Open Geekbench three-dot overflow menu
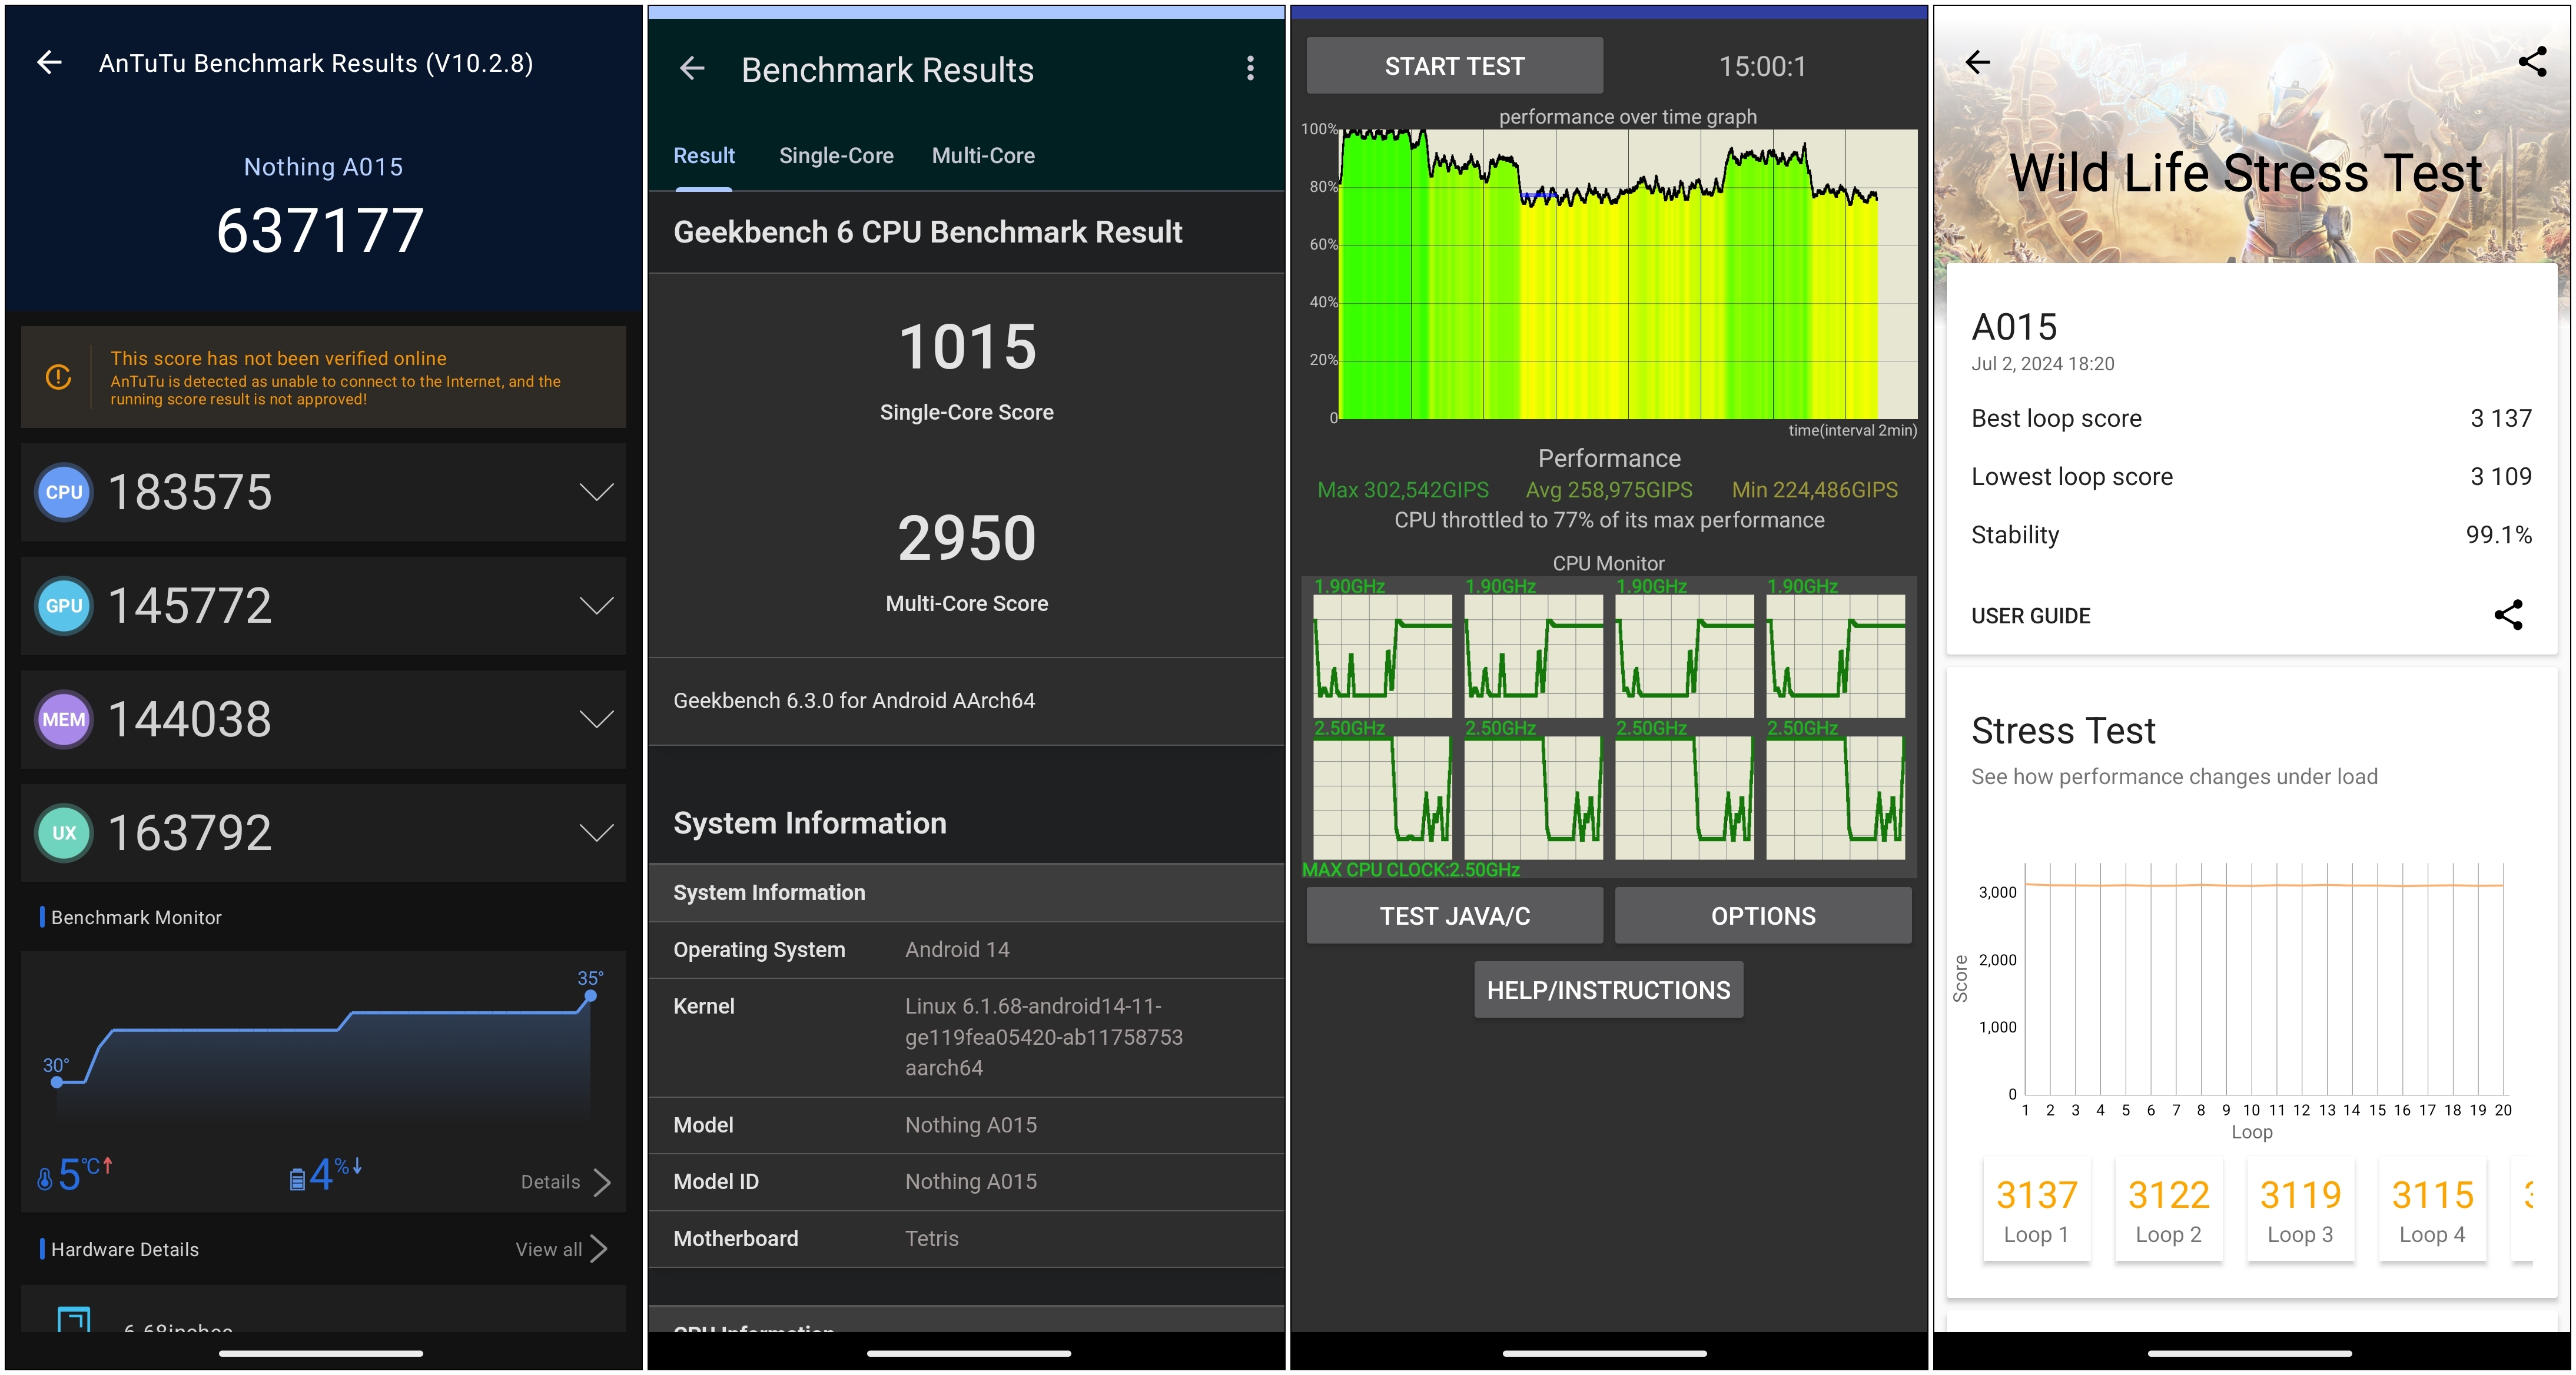 coord(1250,69)
